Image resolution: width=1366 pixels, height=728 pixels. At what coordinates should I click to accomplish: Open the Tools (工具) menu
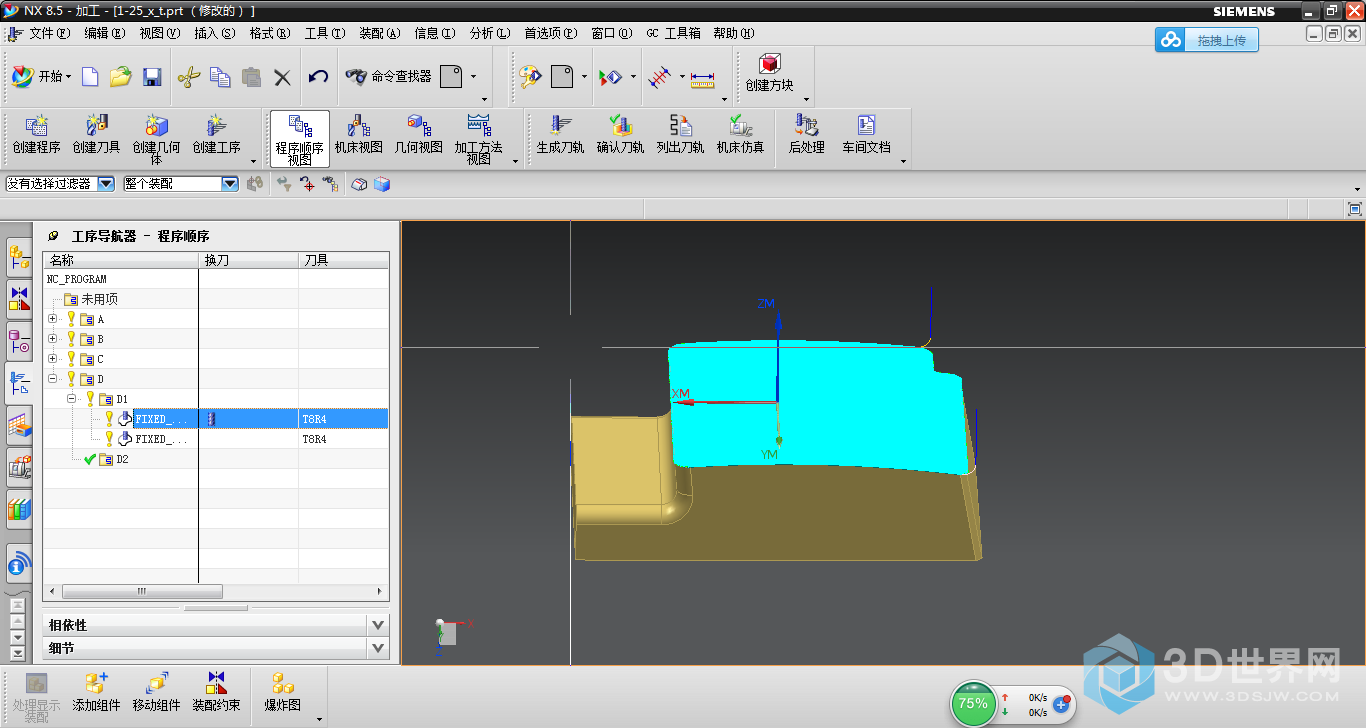pyautogui.click(x=324, y=33)
